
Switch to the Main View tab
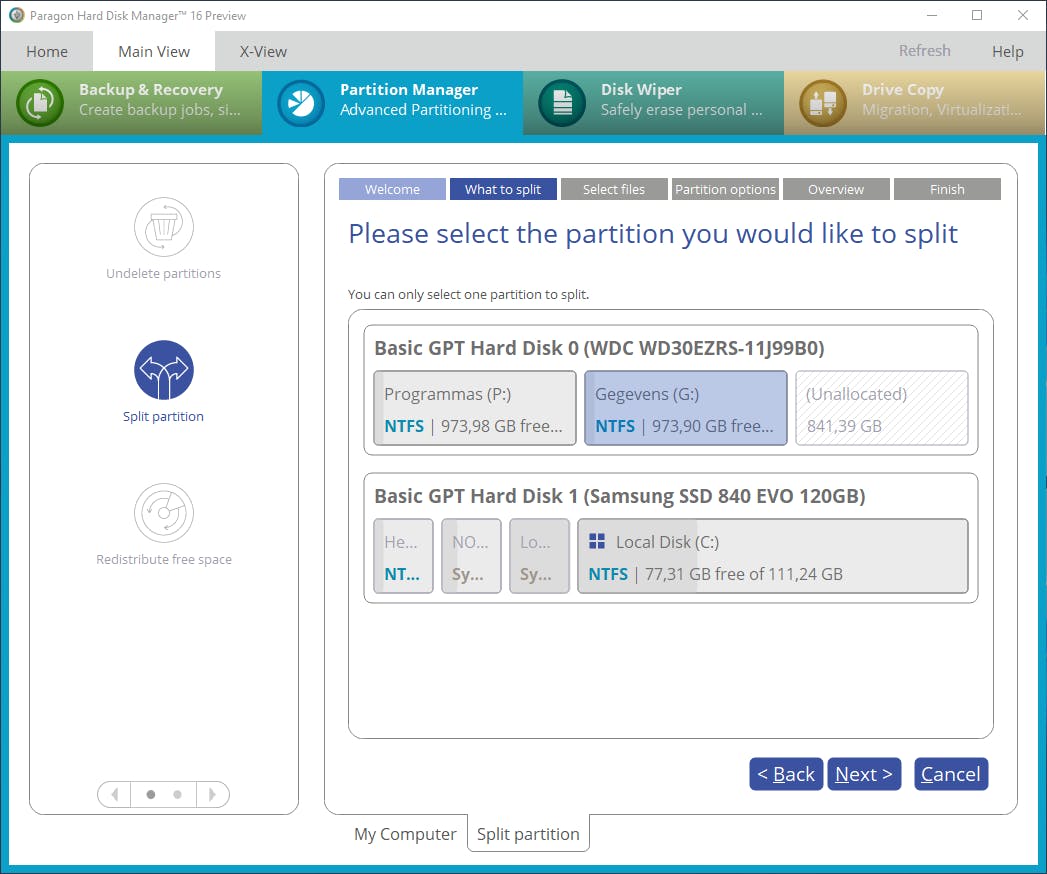tap(154, 51)
